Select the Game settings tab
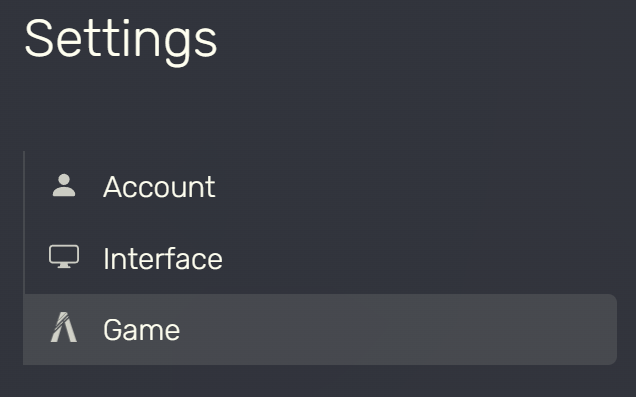 (x=320, y=329)
